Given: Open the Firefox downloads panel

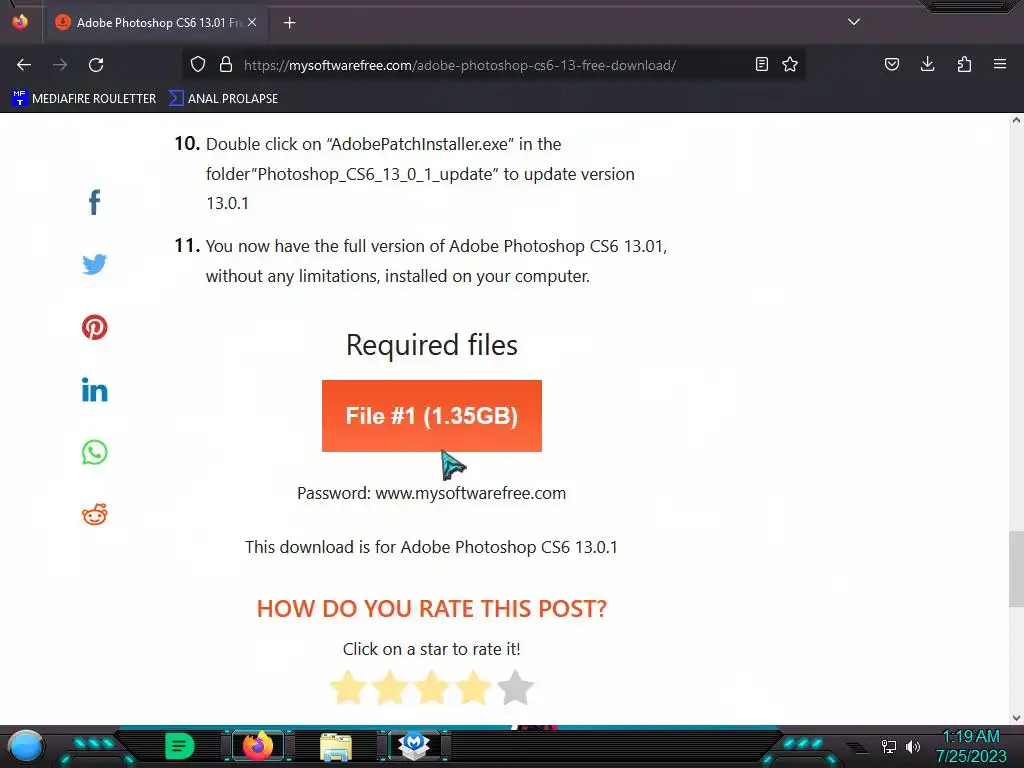Looking at the screenshot, I should 927,64.
